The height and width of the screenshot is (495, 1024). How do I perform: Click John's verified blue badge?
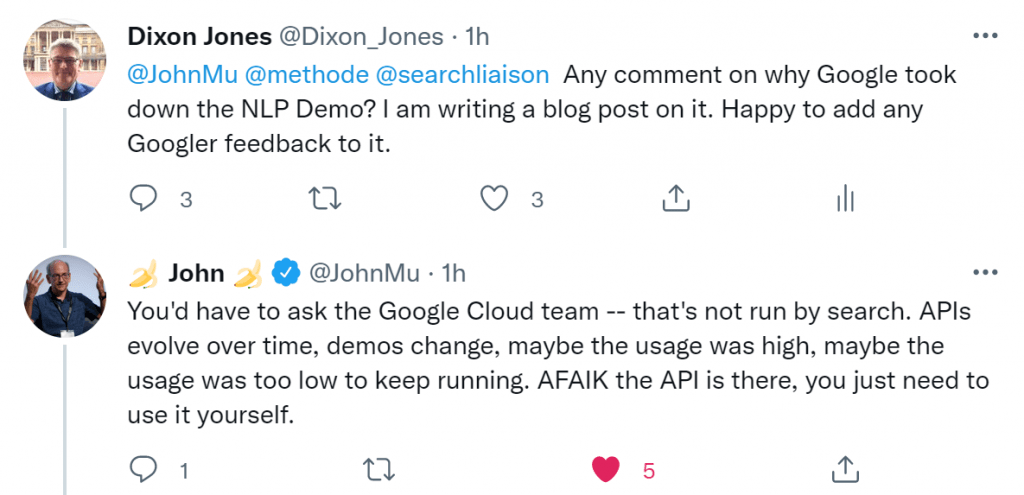point(285,273)
